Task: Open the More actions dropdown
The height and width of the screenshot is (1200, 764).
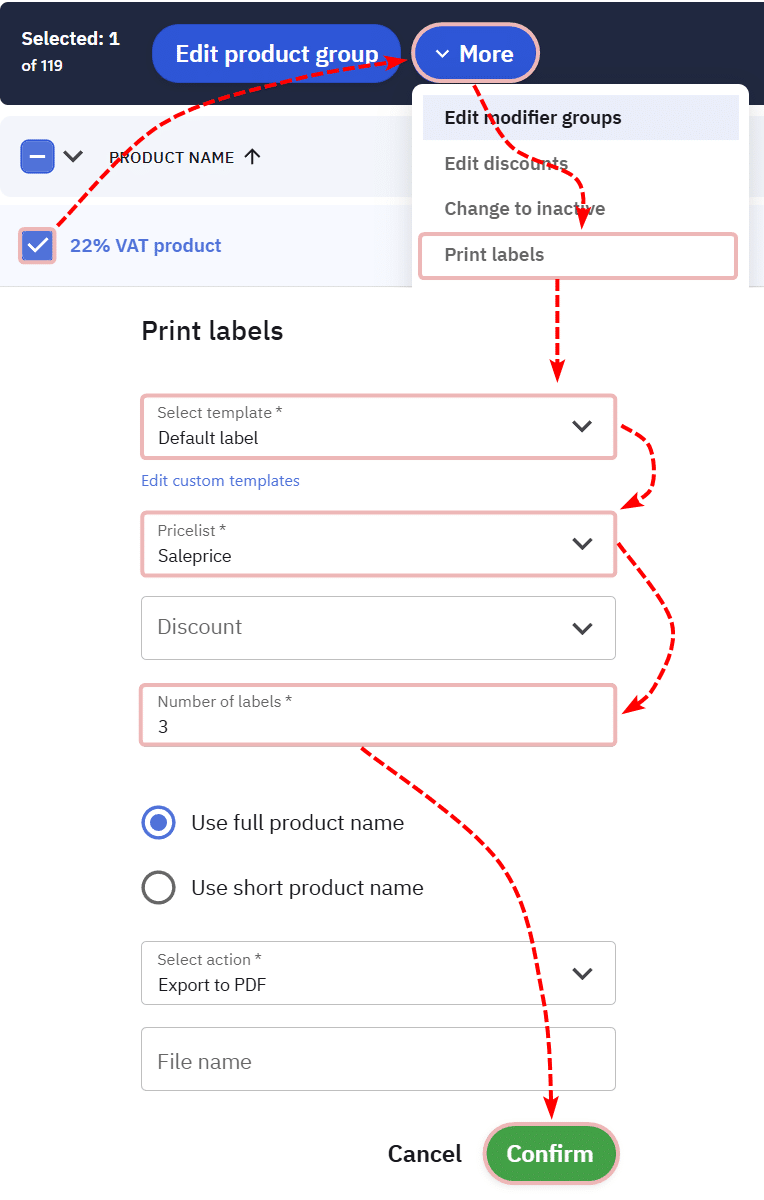Action: (x=475, y=54)
